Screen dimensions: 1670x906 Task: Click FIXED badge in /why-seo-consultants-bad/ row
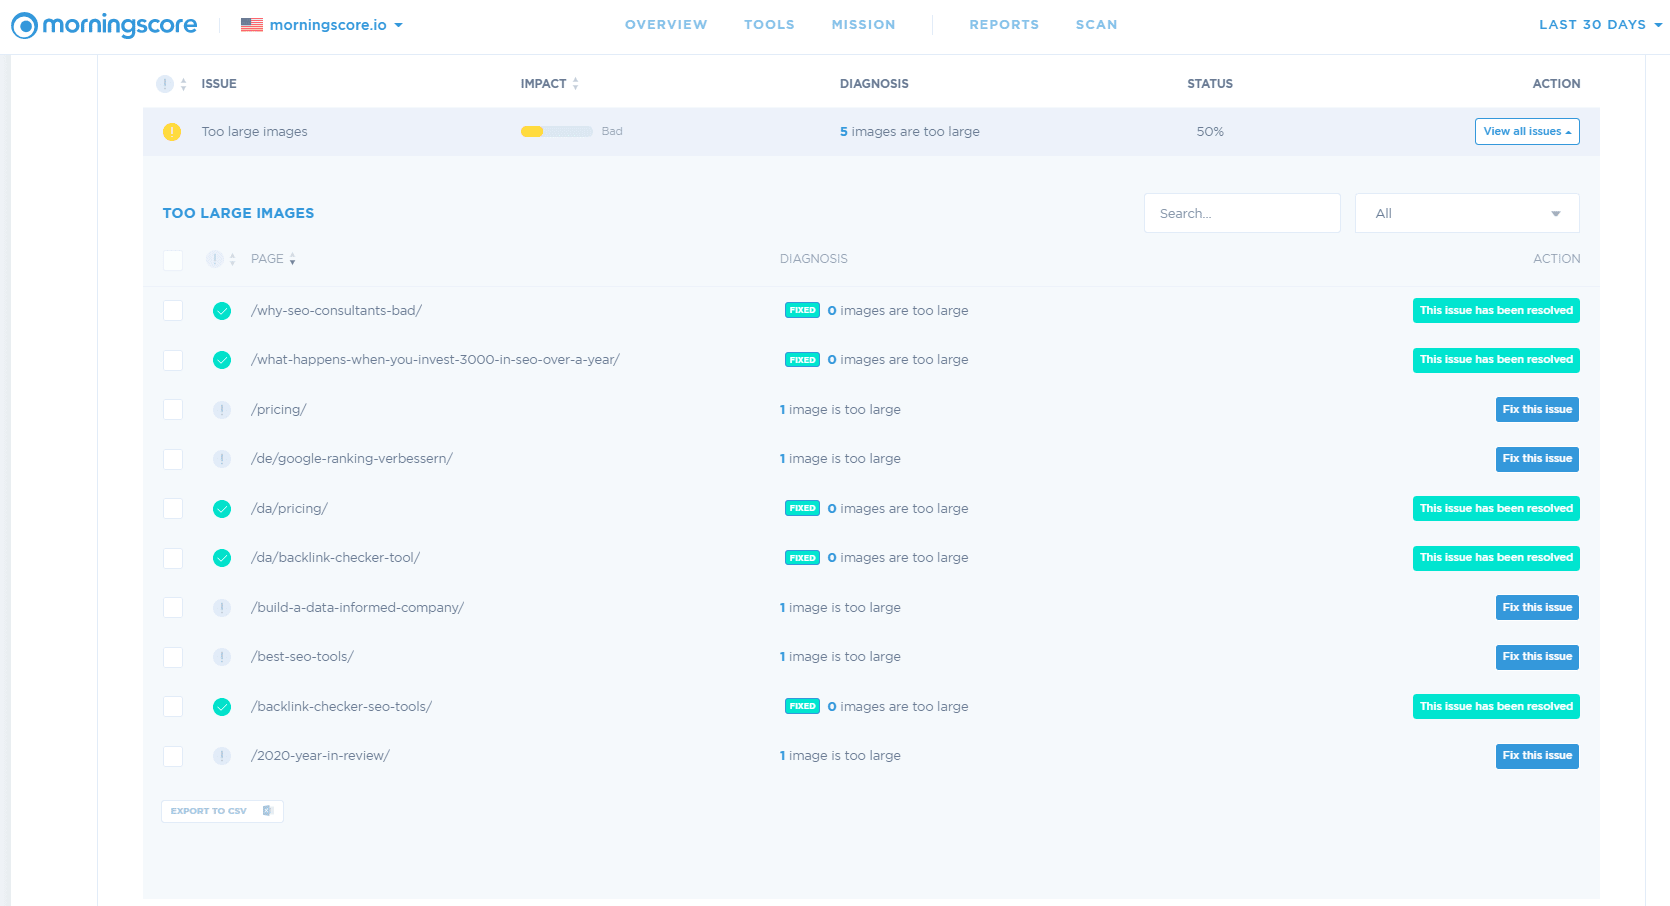pos(802,311)
